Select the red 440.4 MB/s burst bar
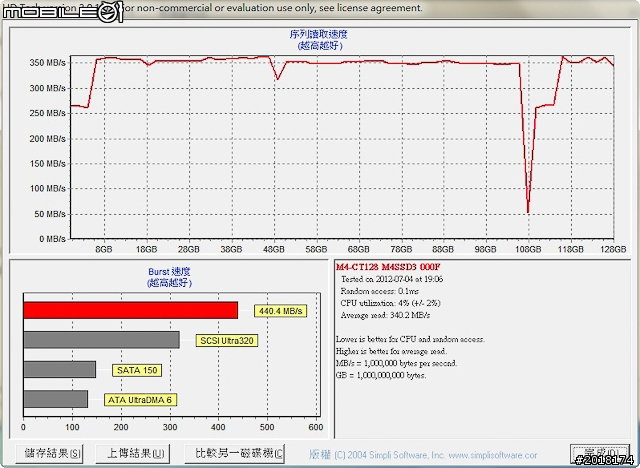This screenshot has height=468, width=640. pos(130,310)
